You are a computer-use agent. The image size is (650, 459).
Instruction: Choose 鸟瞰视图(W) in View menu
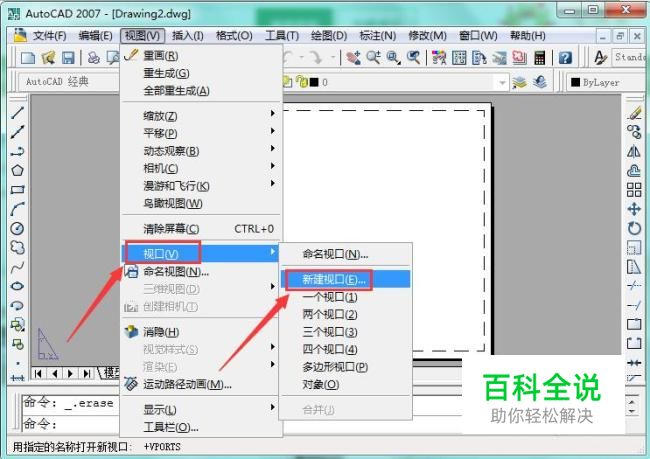[x=201, y=203]
